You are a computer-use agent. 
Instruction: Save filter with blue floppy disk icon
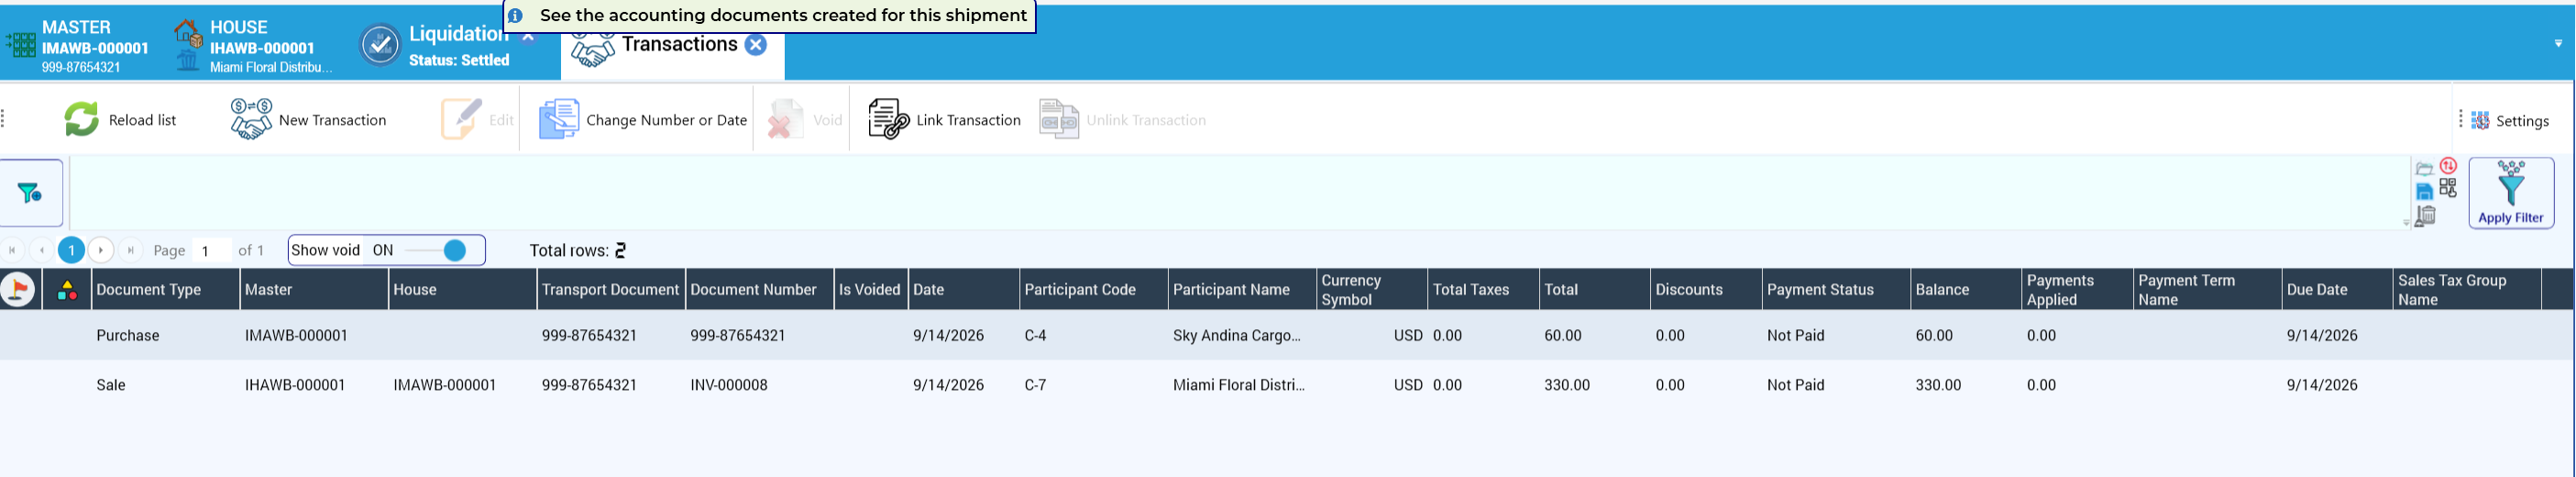pos(2424,192)
